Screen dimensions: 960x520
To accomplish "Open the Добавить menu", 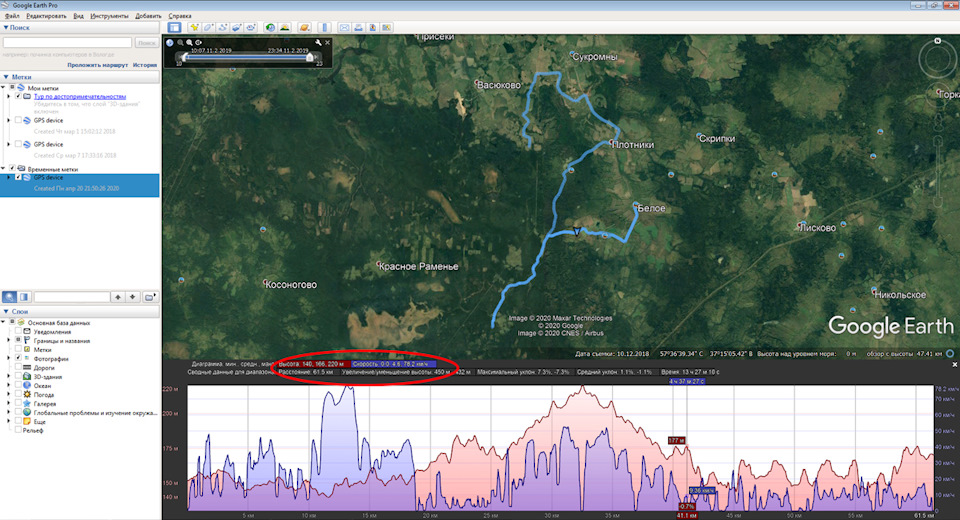I will 148,16.
